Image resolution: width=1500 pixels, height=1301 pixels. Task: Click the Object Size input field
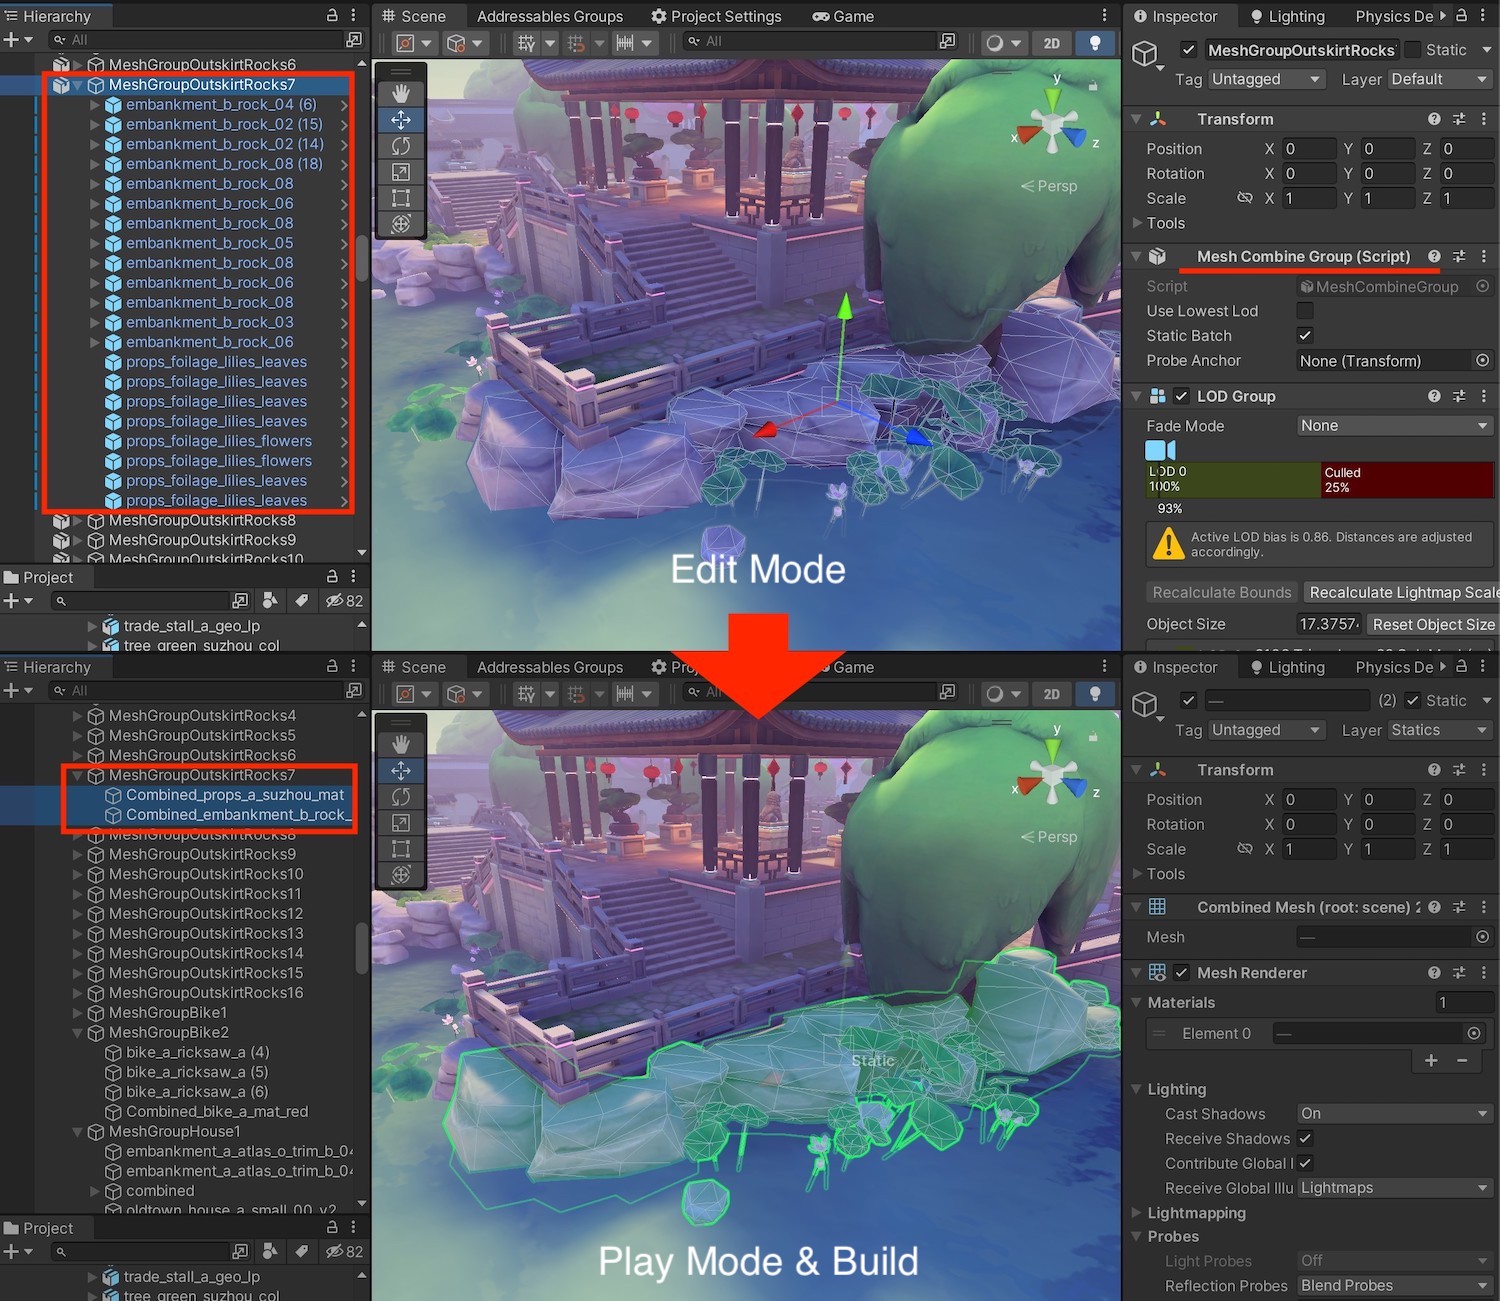(x=1328, y=625)
